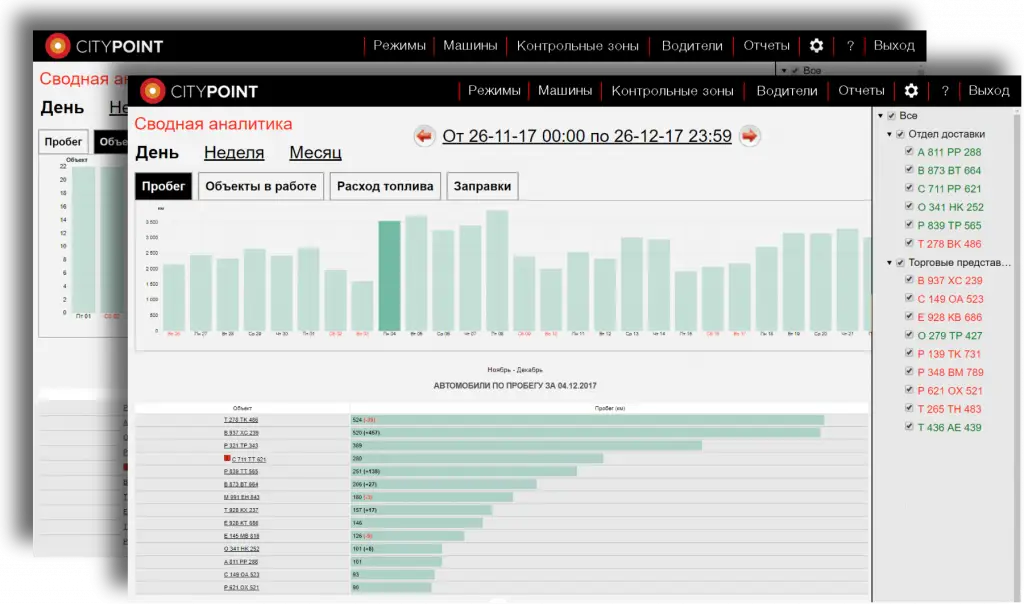Collapse the 'Торговые представ...' group arrow

889,263
